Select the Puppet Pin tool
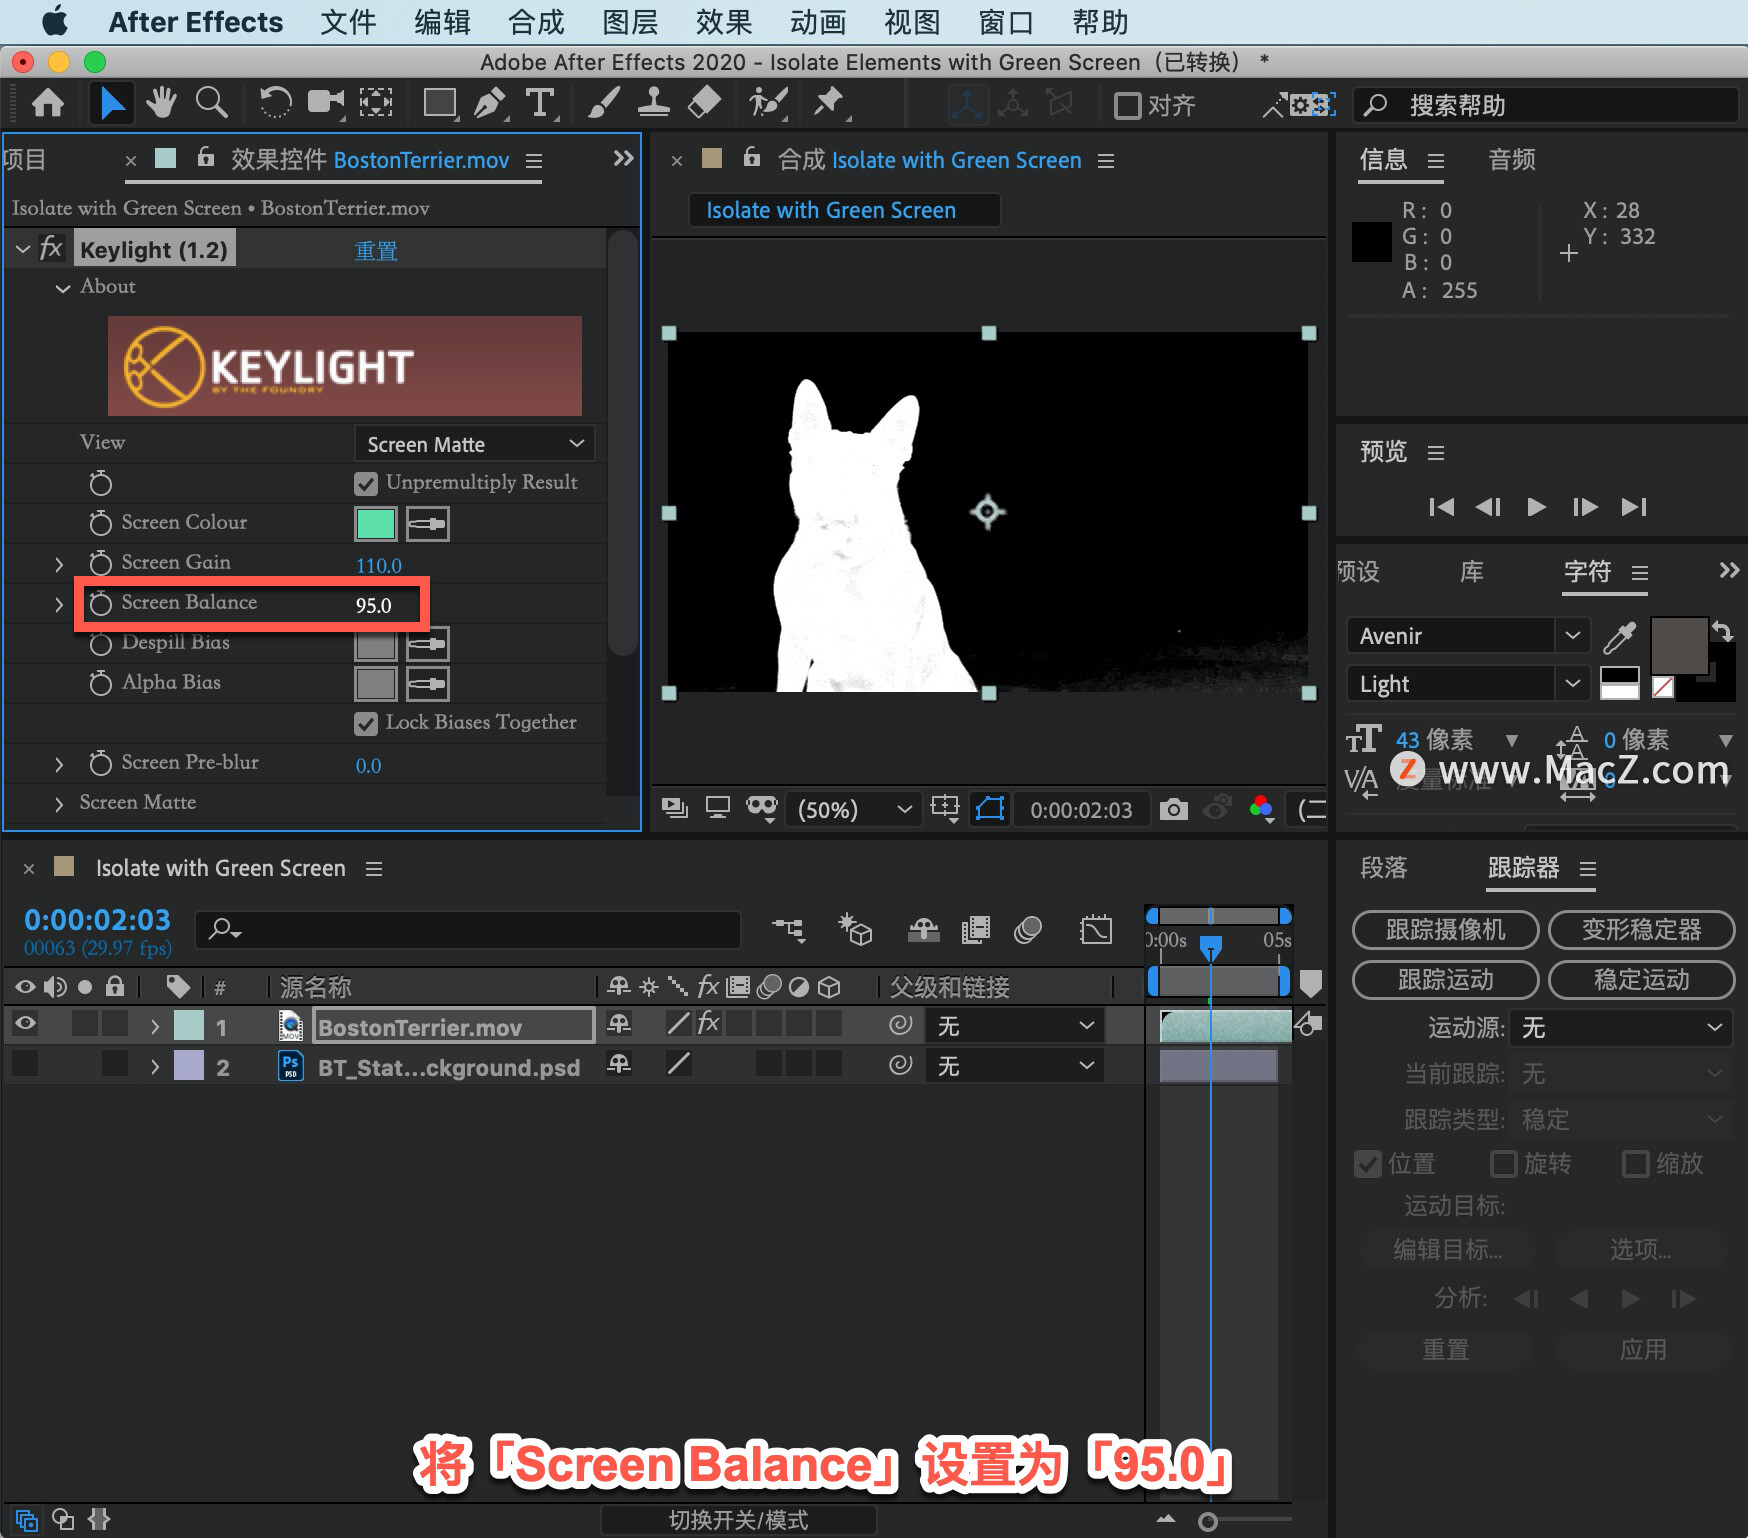 [x=829, y=103]
